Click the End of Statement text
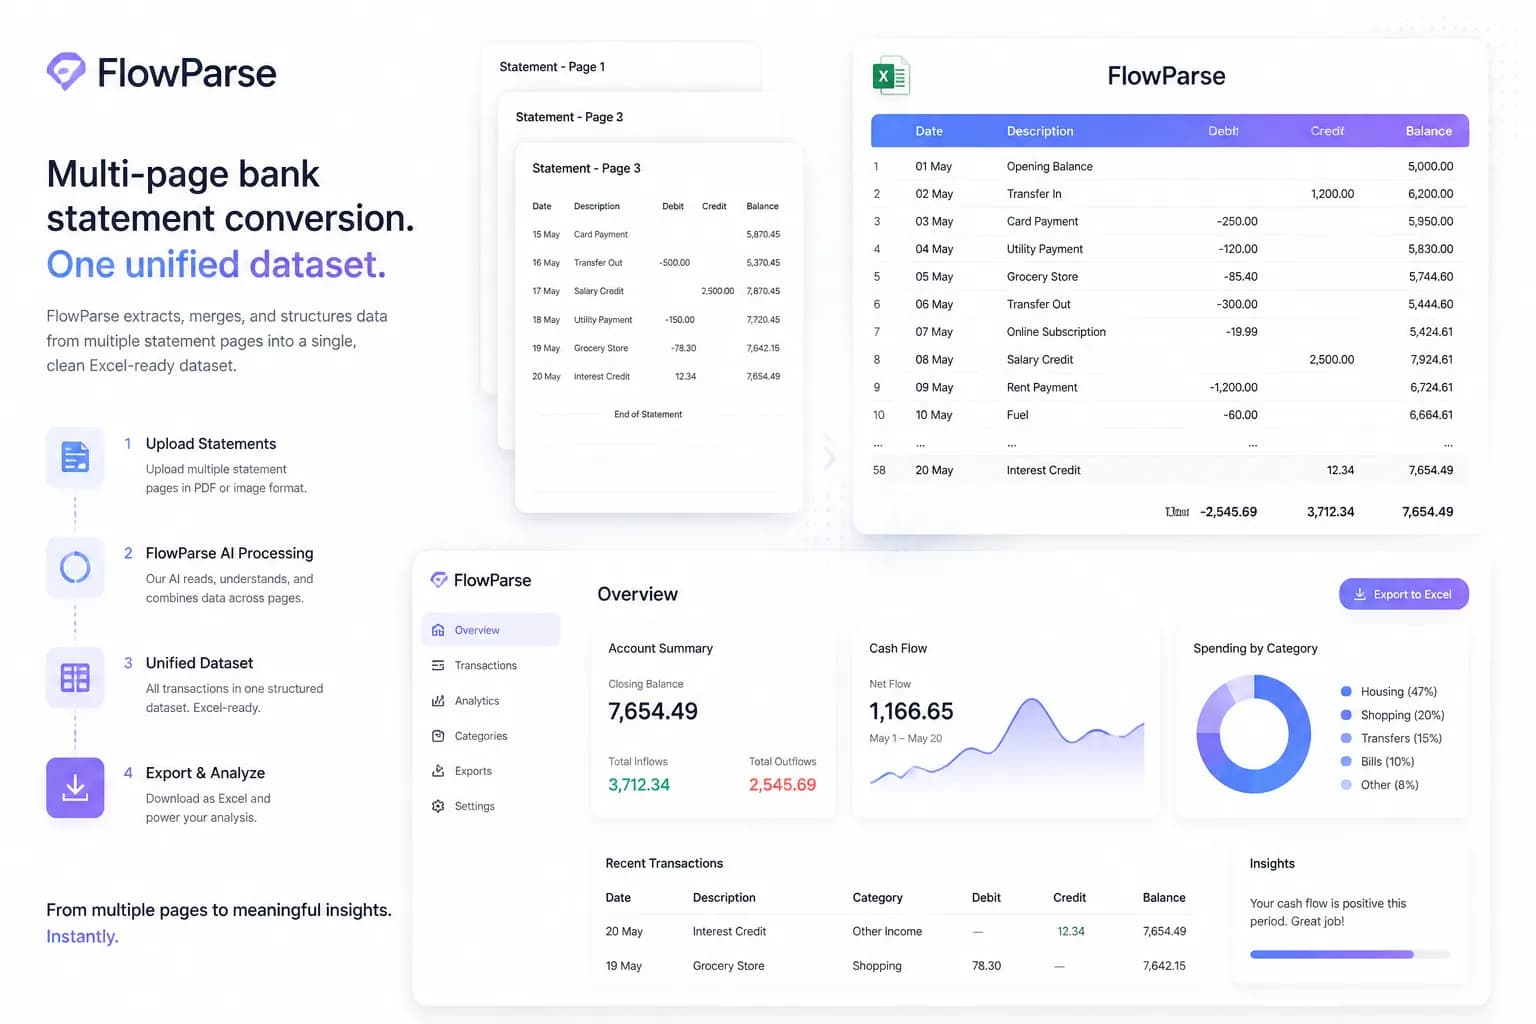Screen dimensions: 1536x1024 [x=648, y=414]
